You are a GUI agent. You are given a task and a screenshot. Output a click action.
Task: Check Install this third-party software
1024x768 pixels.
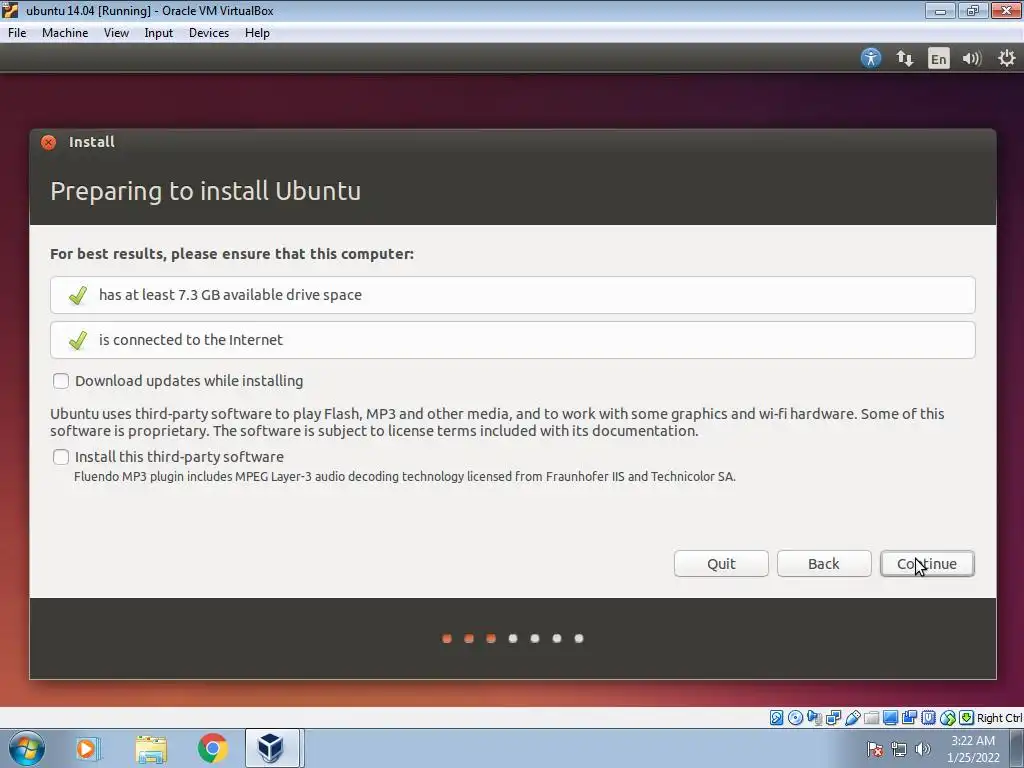[61, 457]
